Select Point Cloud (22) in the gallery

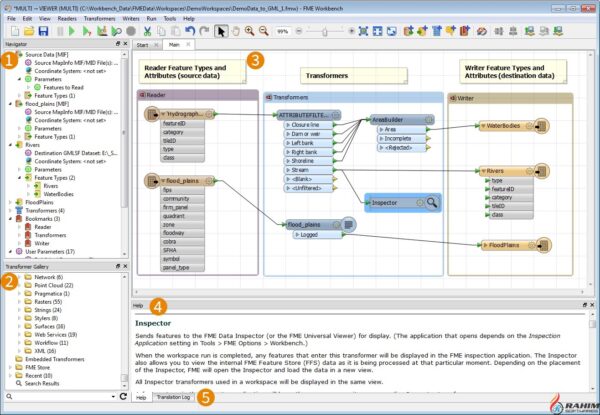pos(53,285)
